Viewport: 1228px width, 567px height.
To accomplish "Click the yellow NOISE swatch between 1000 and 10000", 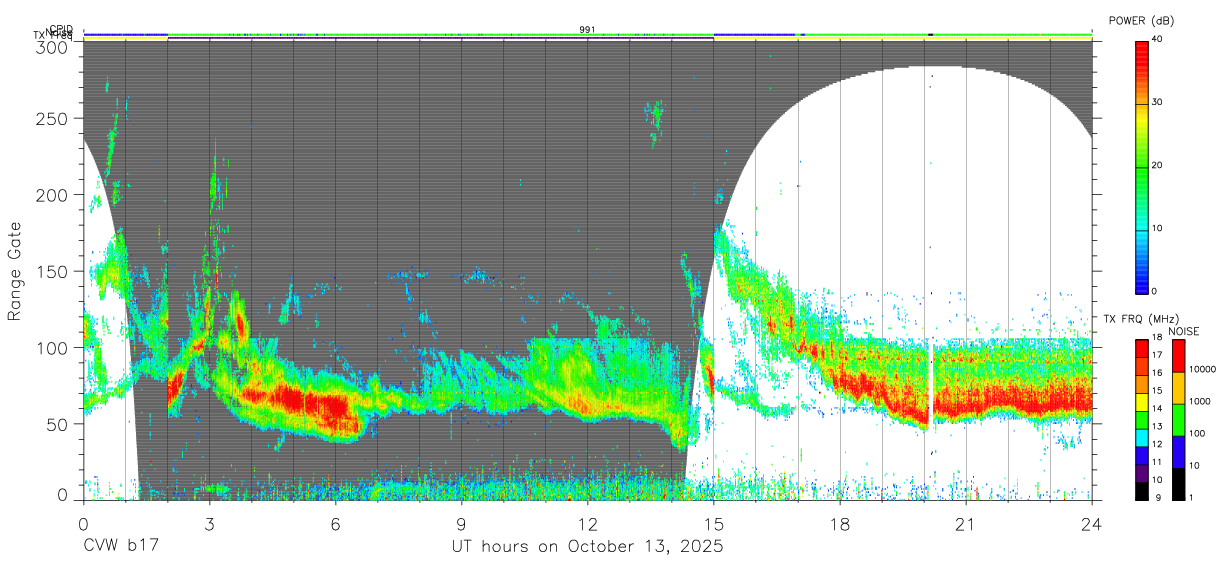I will pyautogui.click(x=1177, y=388).
